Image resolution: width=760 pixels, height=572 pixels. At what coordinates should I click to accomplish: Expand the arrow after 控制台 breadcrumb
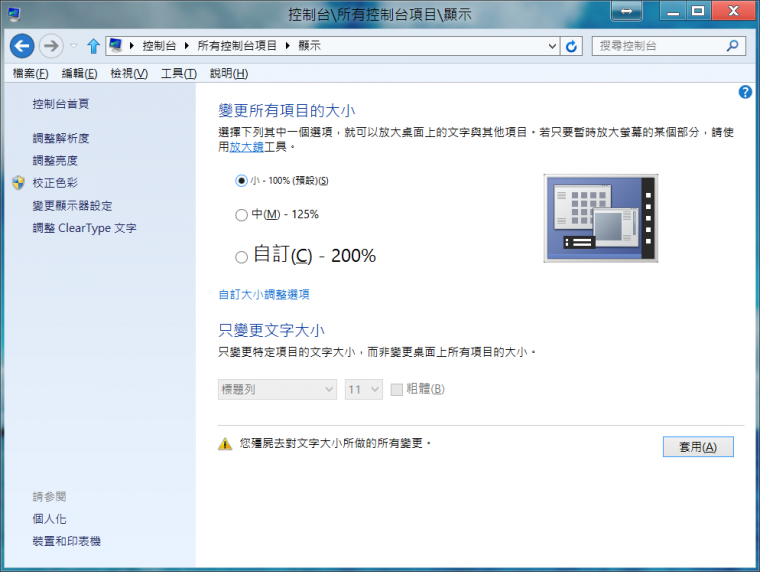(x=186, y=46)
